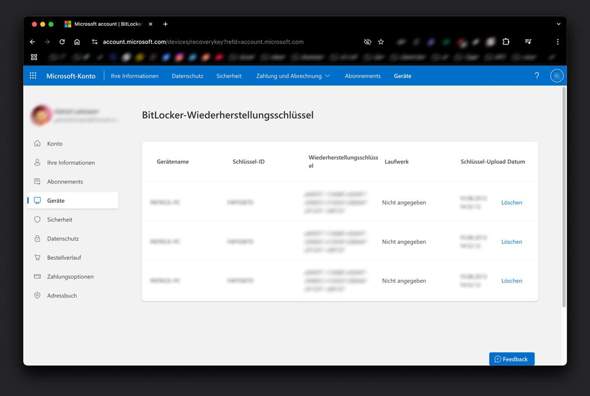Click the Sicherheit shield icon

point(37,219)
